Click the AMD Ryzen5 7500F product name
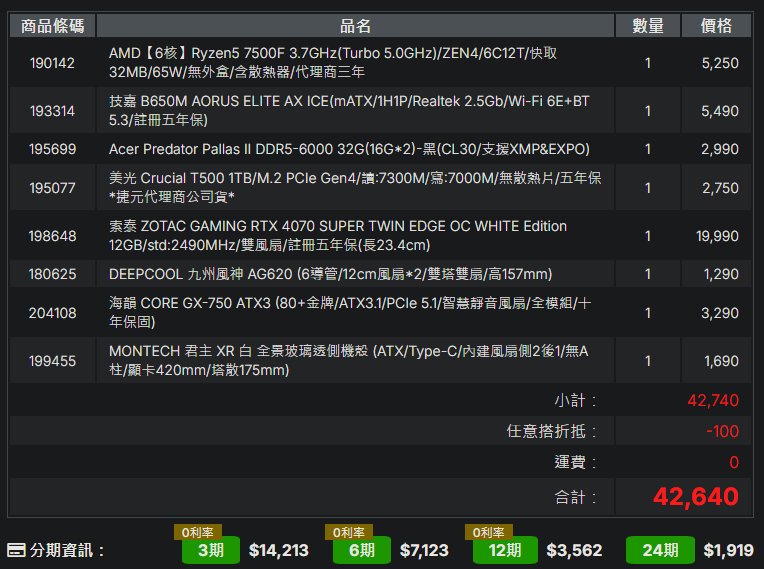Screen dimensions: 764x569 pos(333,62)
